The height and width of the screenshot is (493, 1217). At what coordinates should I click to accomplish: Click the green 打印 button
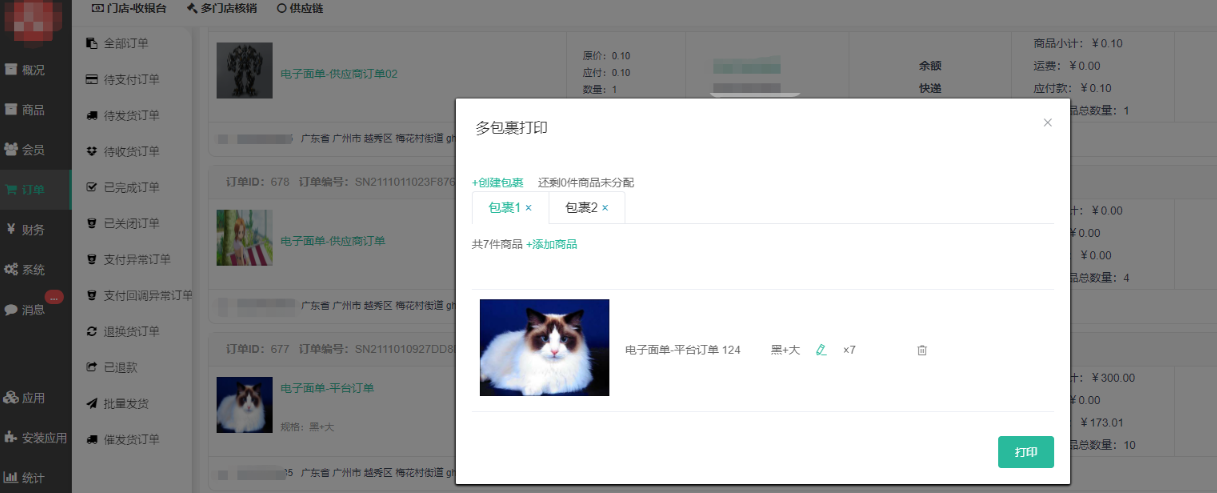point(1026,452)
